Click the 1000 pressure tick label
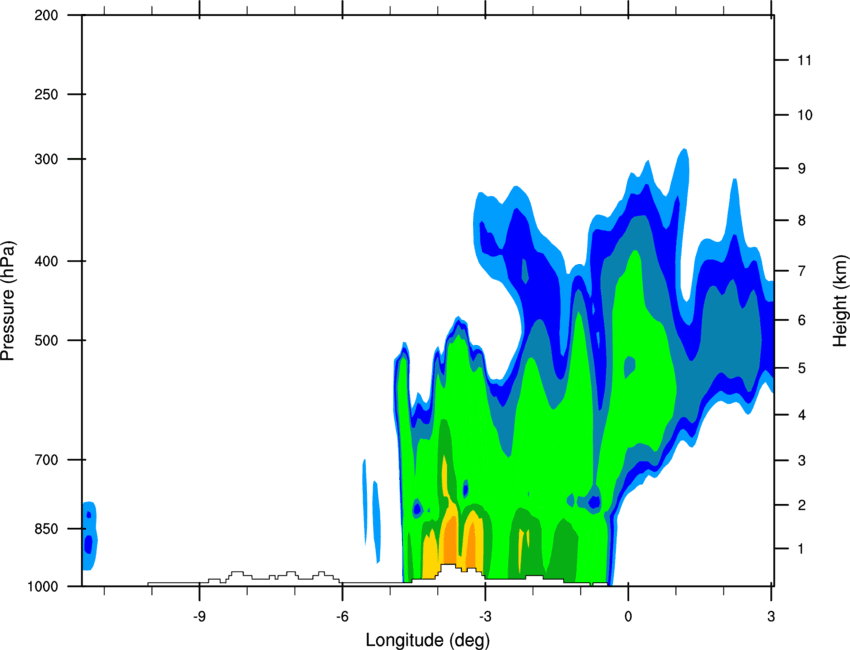850x650 pixels. 42,586
